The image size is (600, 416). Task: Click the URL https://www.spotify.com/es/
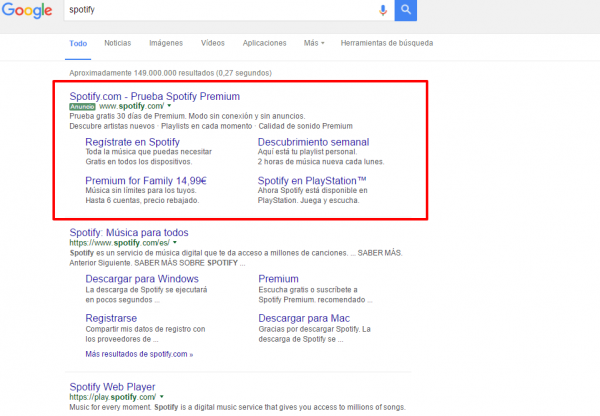coord(119,243)
